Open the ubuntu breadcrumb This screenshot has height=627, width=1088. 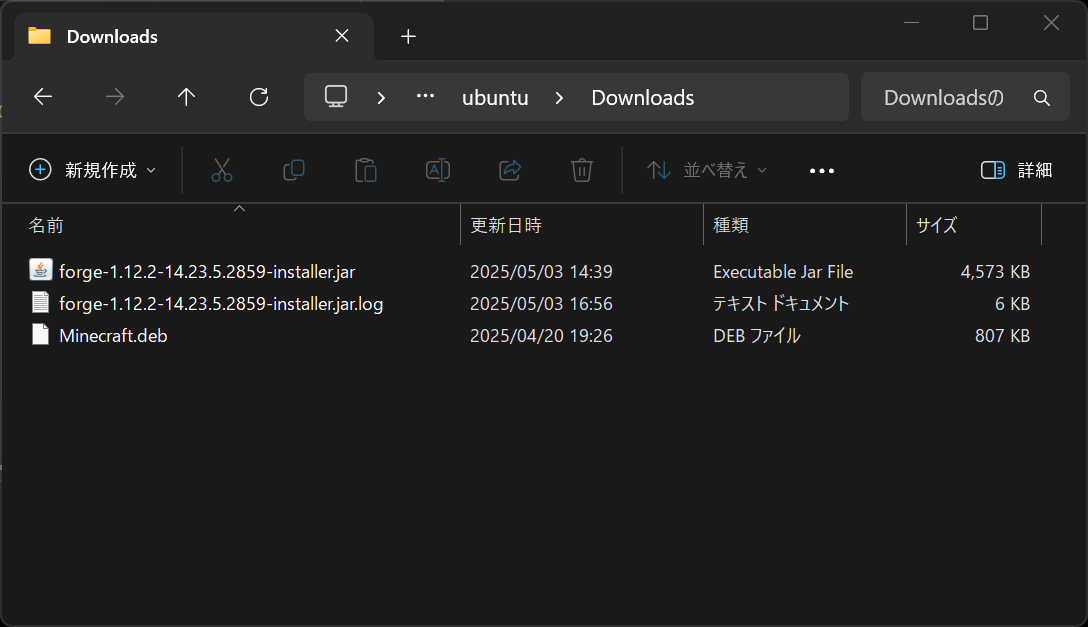coord(495,98)
